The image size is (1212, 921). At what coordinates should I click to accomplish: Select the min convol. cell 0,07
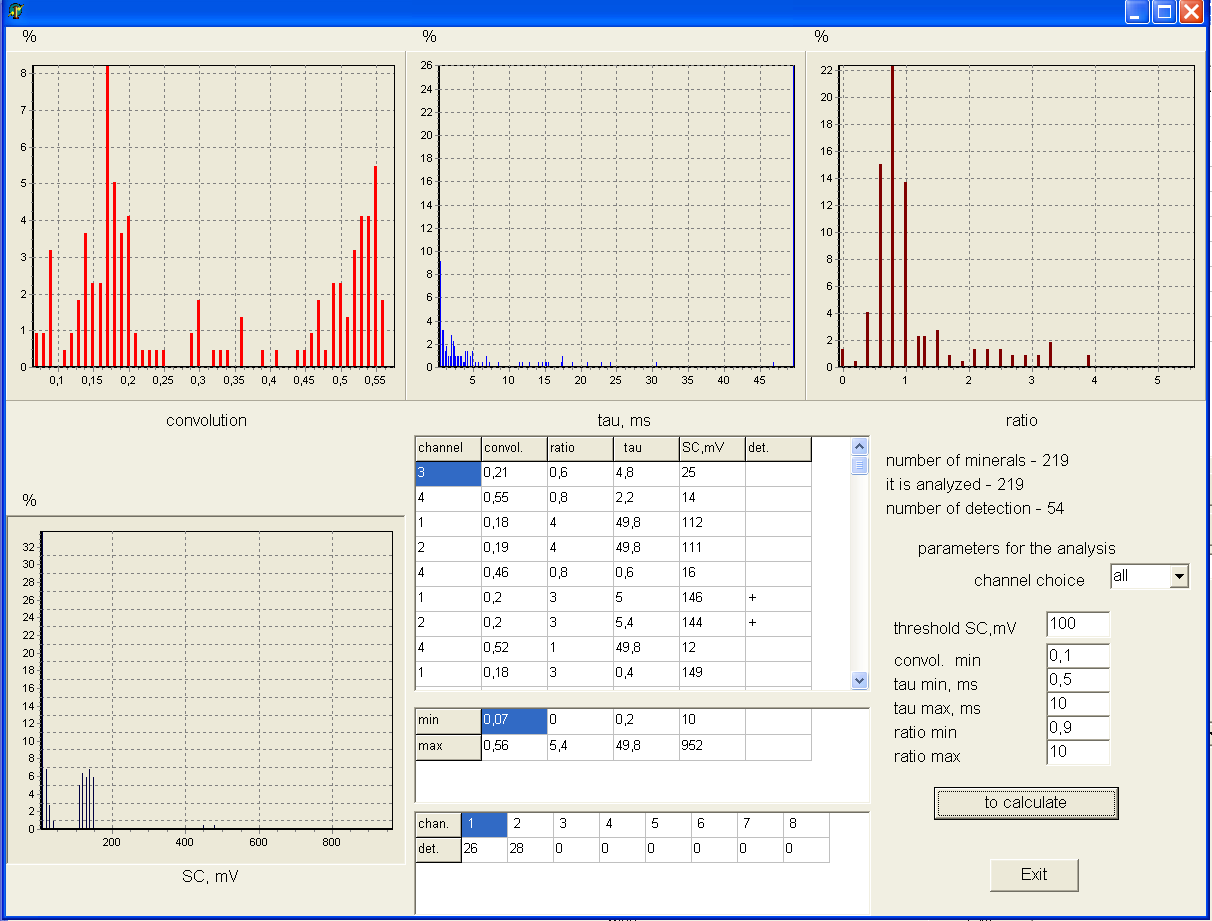pyautogui.click(x=514, y=720)
